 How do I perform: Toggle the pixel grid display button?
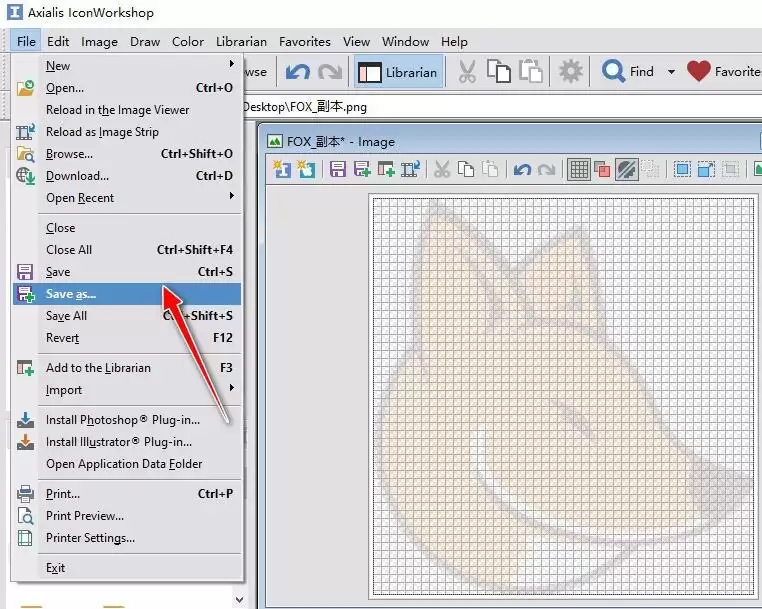[578, 169]
